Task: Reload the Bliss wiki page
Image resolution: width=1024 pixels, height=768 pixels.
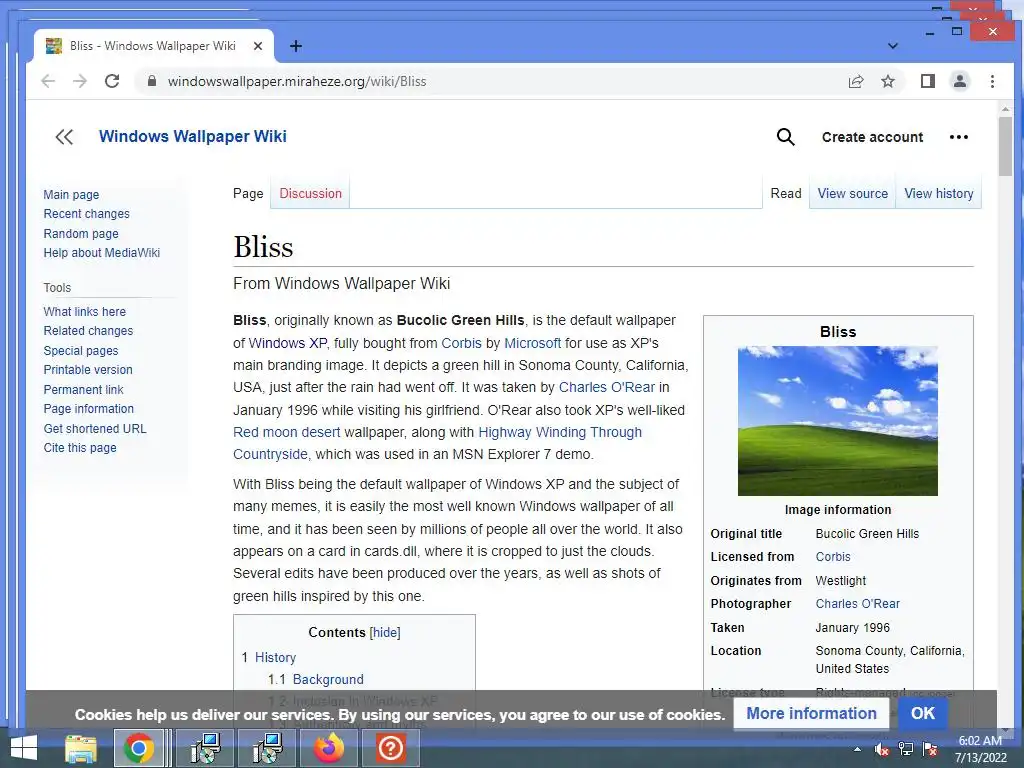Action: pyautogui.click(x=112, y=81)
